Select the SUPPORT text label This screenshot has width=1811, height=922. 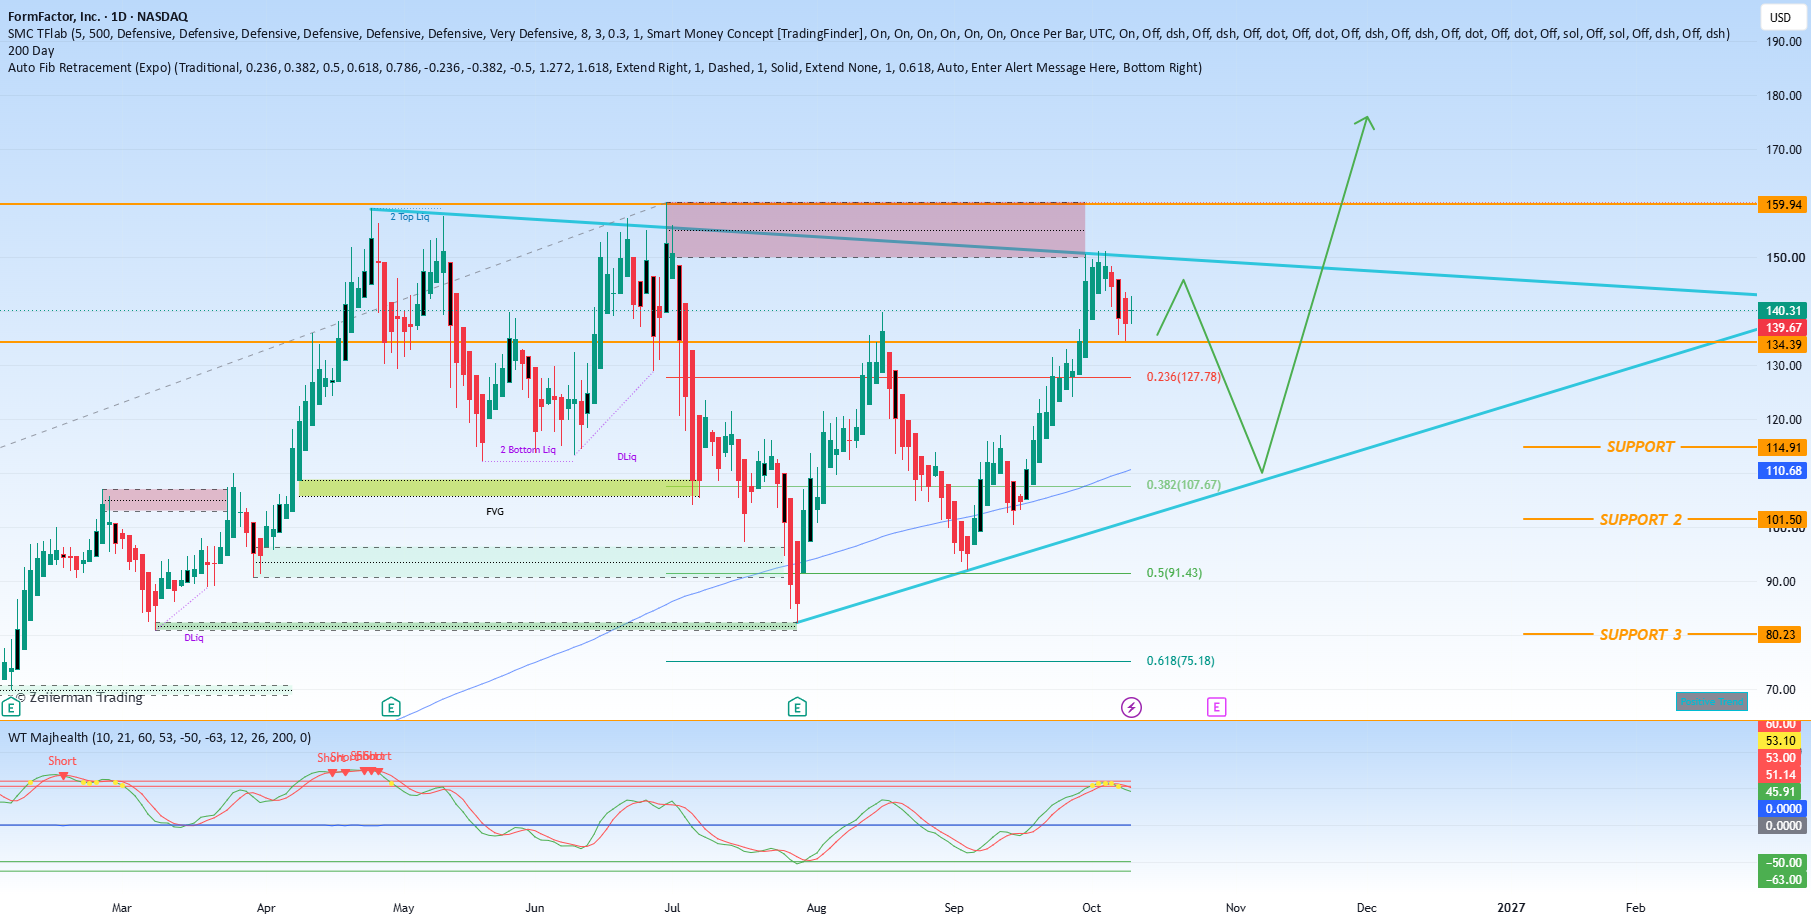(x=1640, y=447)
